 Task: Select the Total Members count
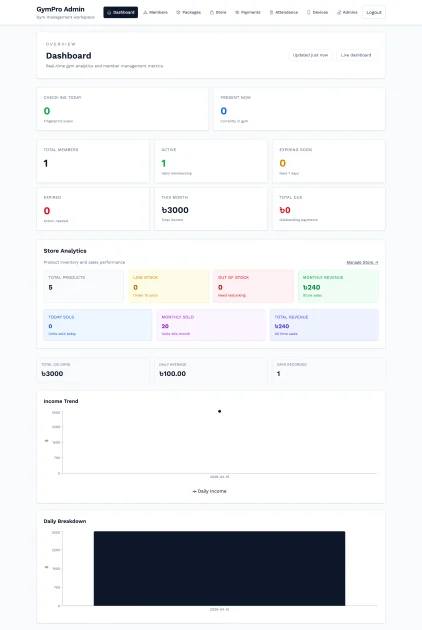pyautogui.click(x=46, y=163)
